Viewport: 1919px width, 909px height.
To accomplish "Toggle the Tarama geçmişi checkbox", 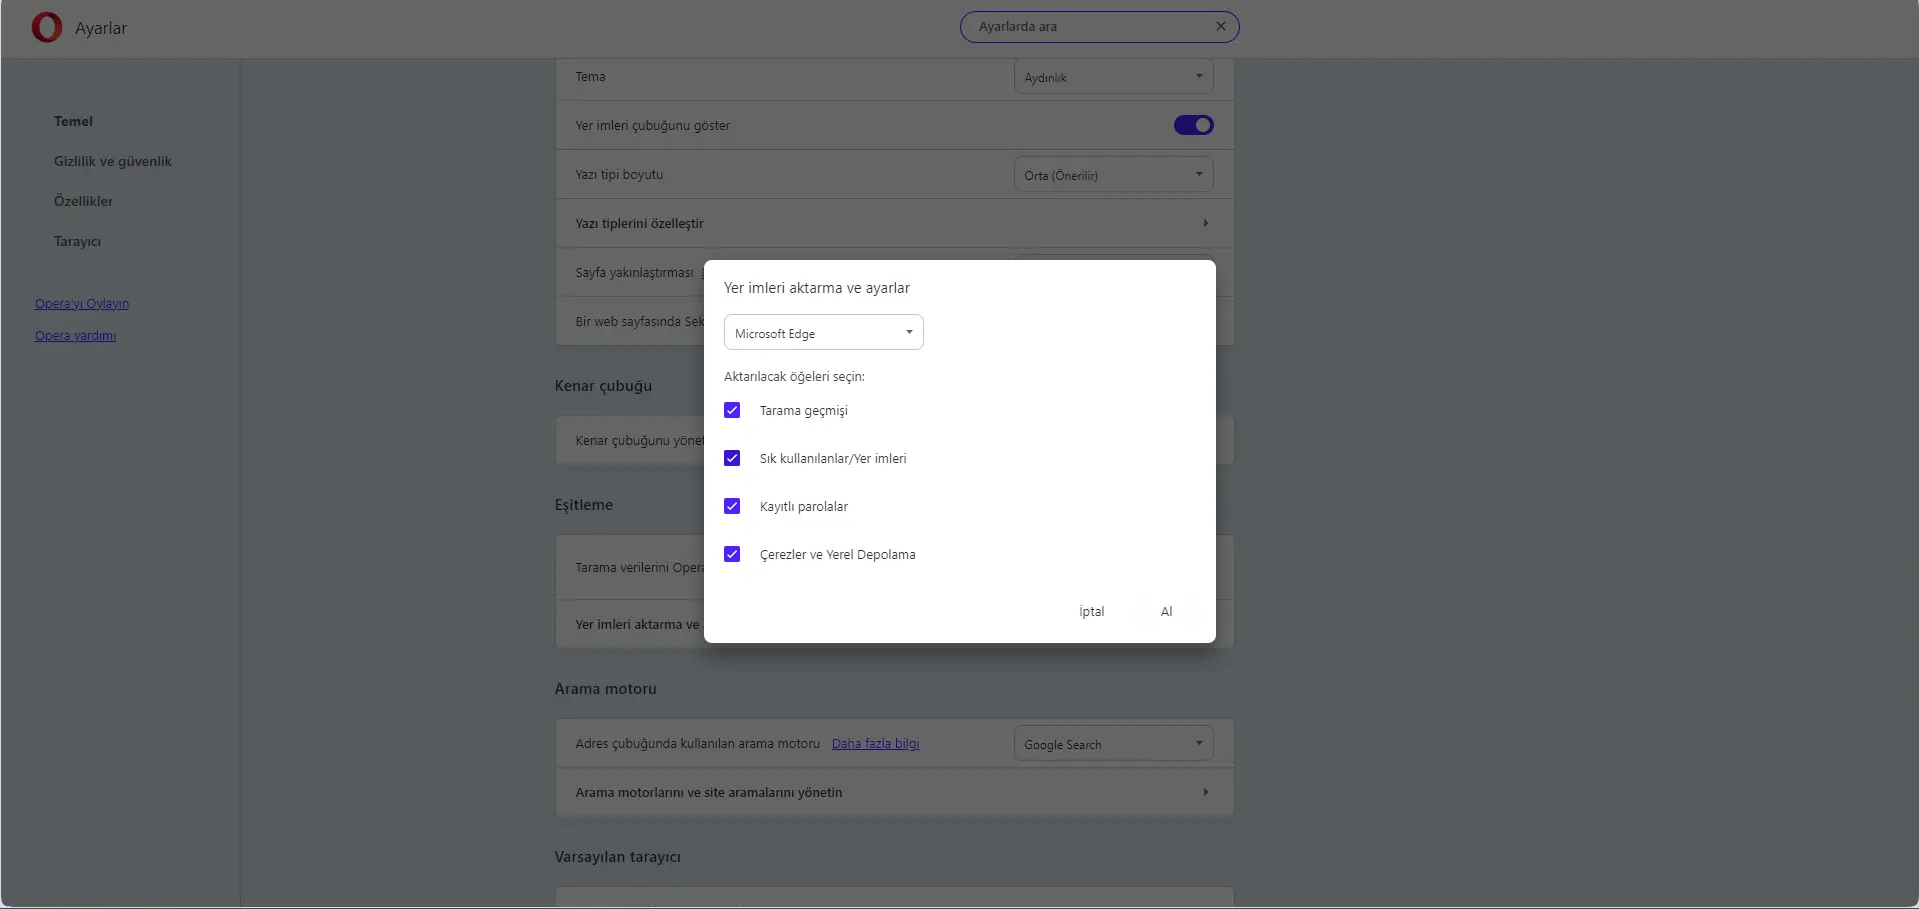I will [x=732, y=410].
